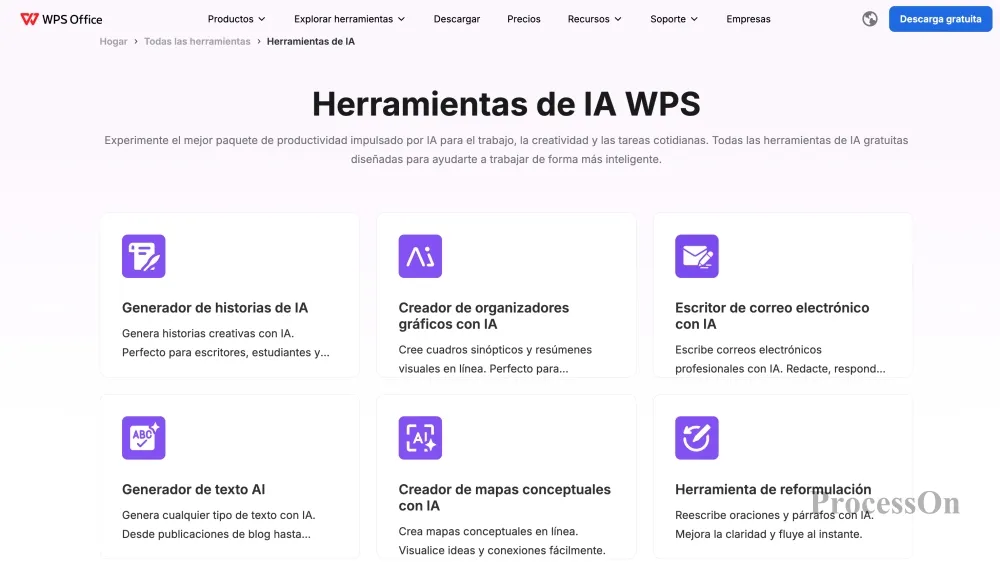Click the Herramientas de IA WPS heading
The height and width of the screenshot is (562, 1000).
coord(506,103)
